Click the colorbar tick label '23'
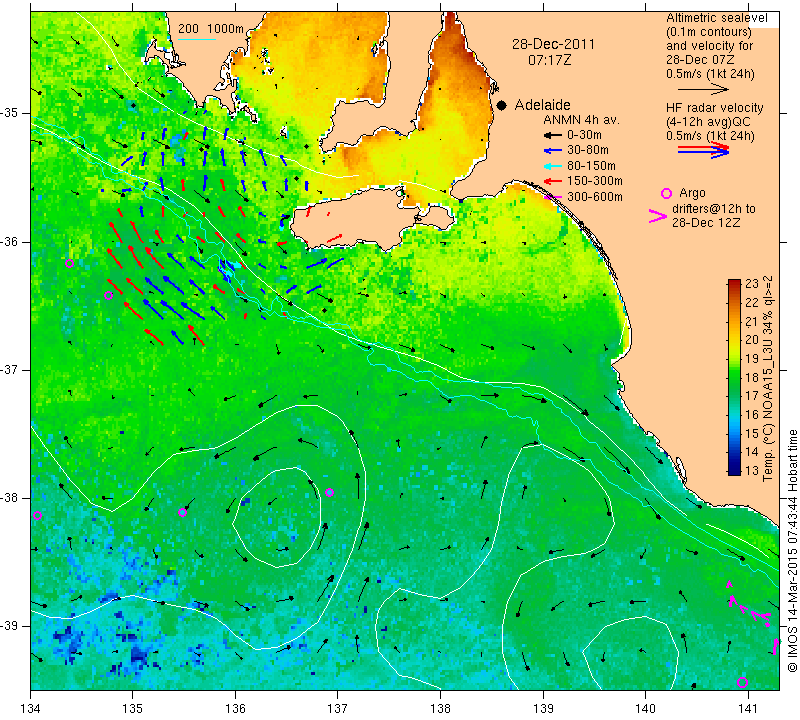Screen dimensions: 800x720 click(752, 284)
